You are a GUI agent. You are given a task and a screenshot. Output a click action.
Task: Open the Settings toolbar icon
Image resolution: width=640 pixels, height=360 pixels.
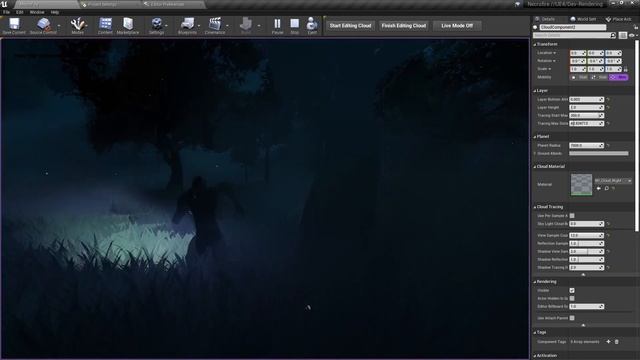156,25
